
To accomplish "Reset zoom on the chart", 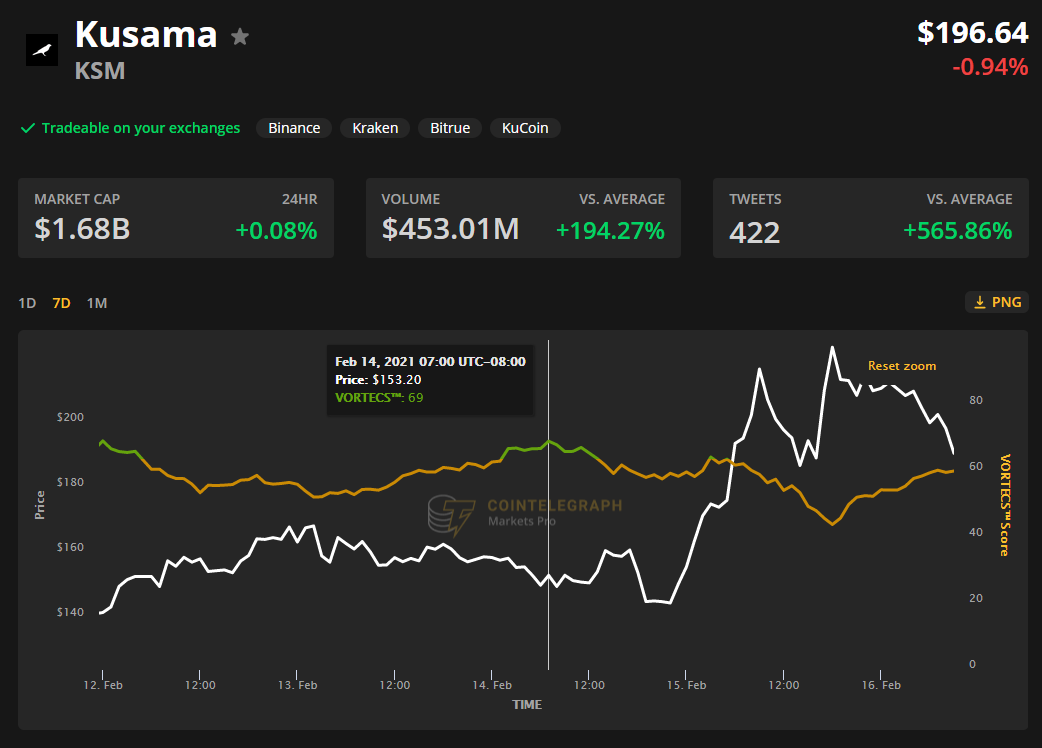I will coord(902,366).
